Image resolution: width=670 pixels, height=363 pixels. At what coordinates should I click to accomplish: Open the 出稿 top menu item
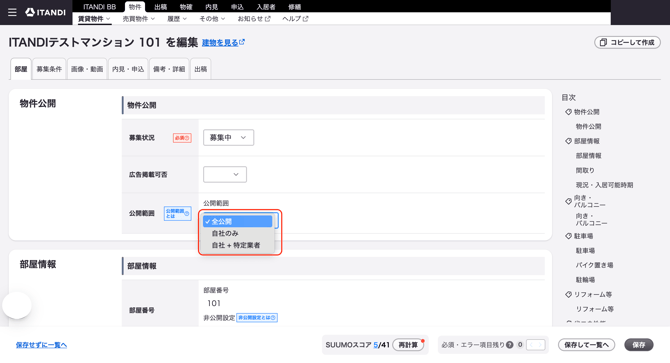tap(161, 6)
